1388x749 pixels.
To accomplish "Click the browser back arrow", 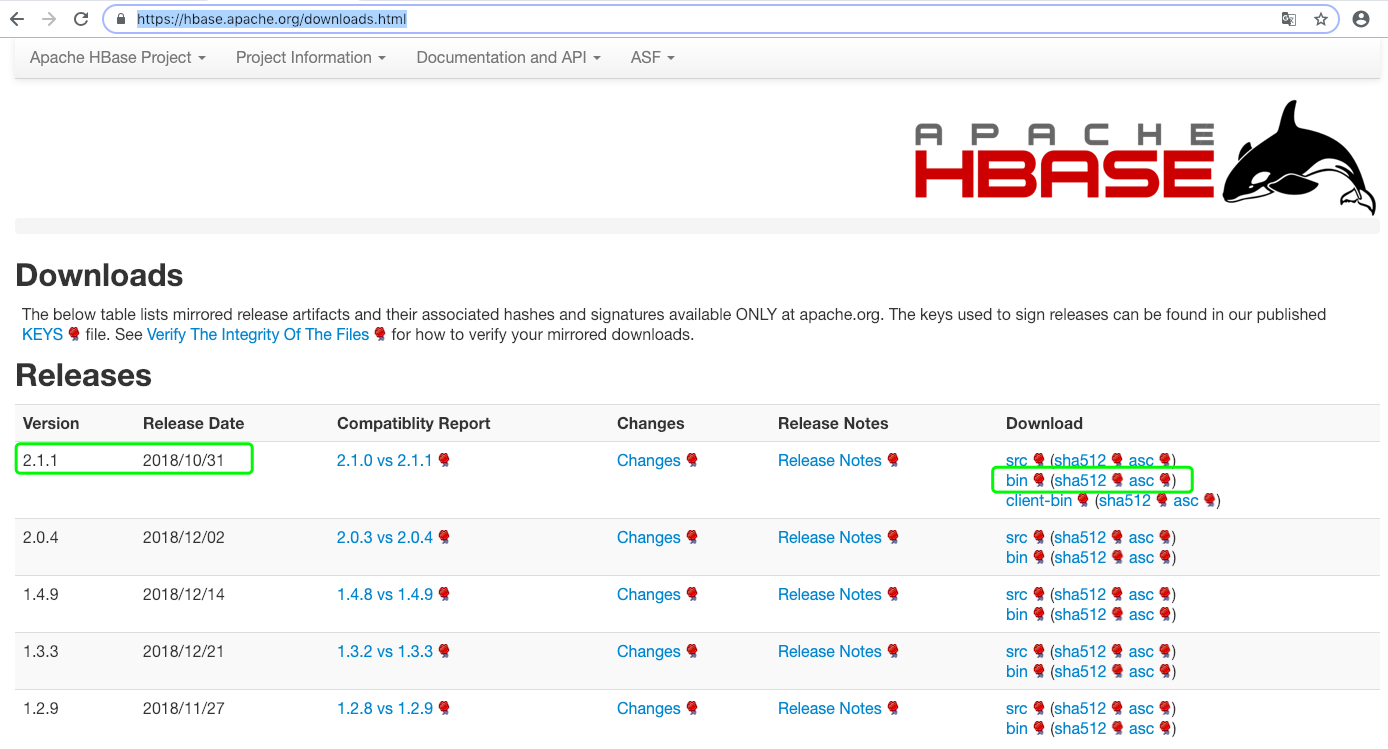I will [17, 17].
